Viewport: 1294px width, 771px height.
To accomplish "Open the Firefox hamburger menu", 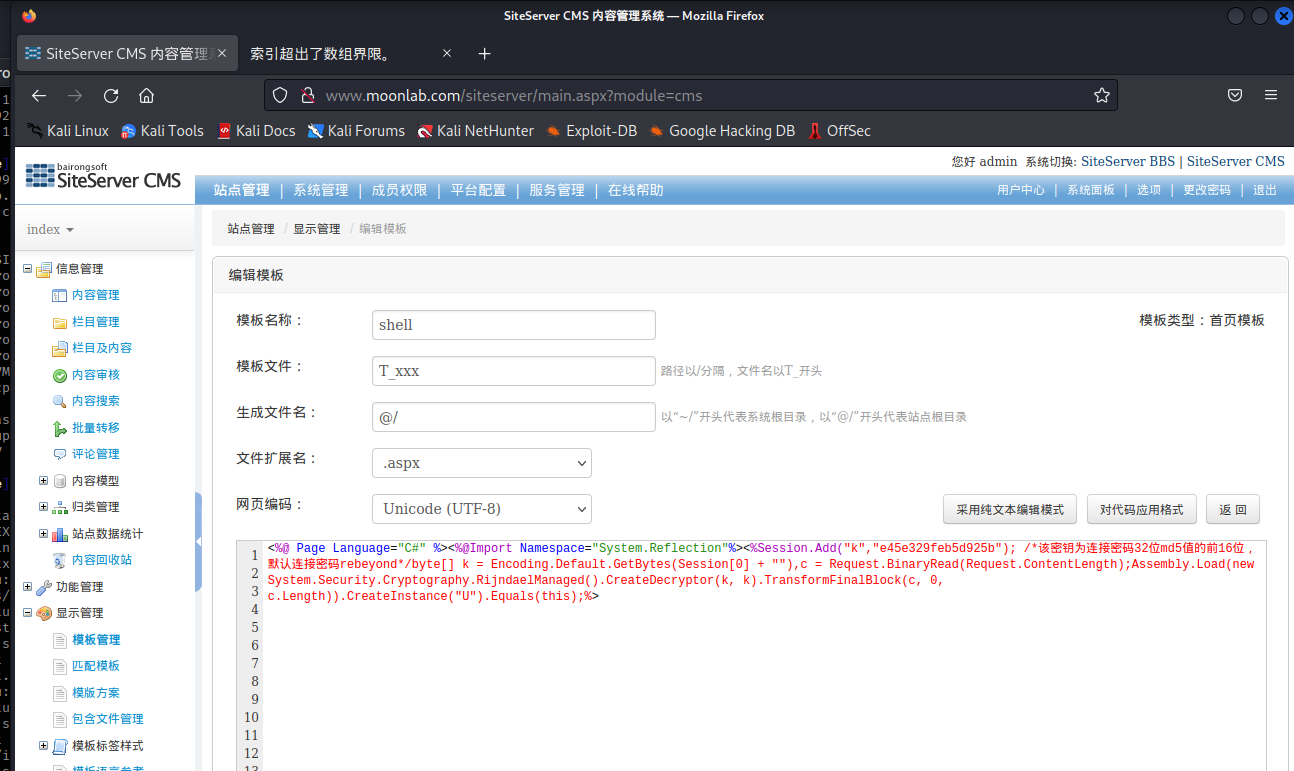I will pyautogui.click(x=1271, y=95).
